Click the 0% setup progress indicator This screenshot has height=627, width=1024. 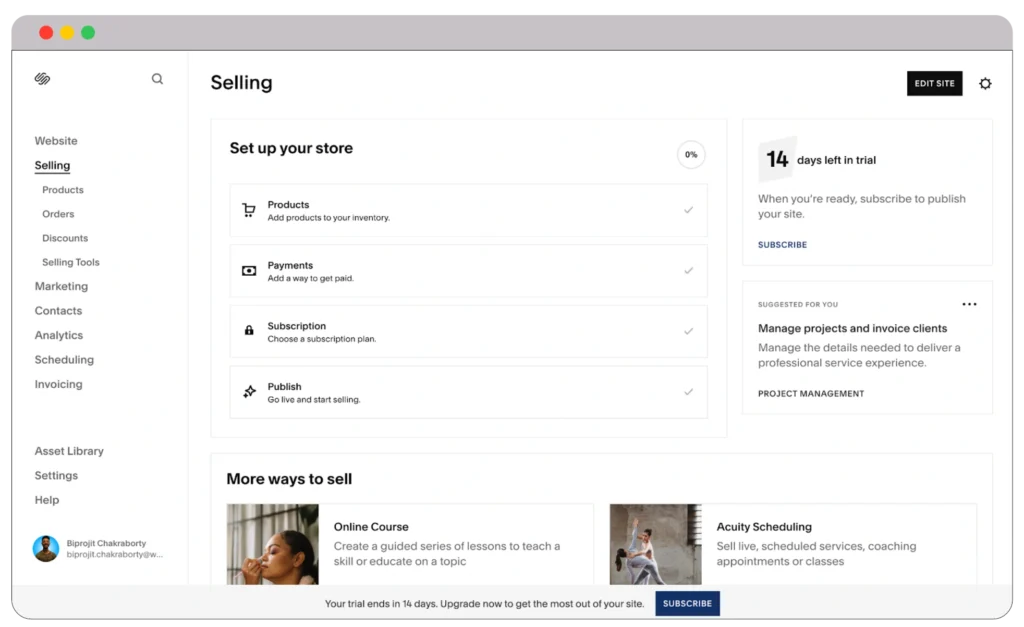pyautogui.click(x=690, y=155)
